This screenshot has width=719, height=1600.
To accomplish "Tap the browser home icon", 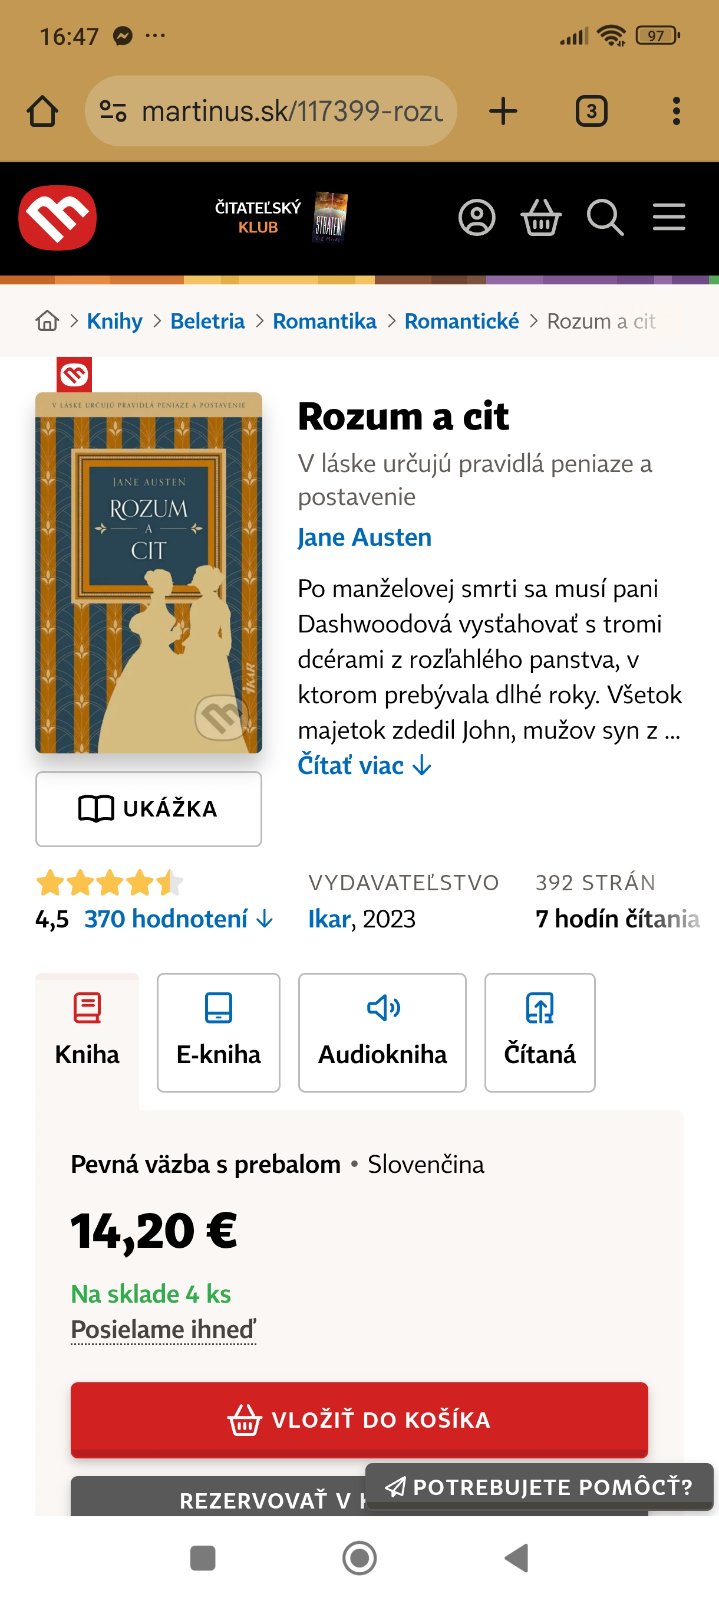I will (x=42, y=111).
